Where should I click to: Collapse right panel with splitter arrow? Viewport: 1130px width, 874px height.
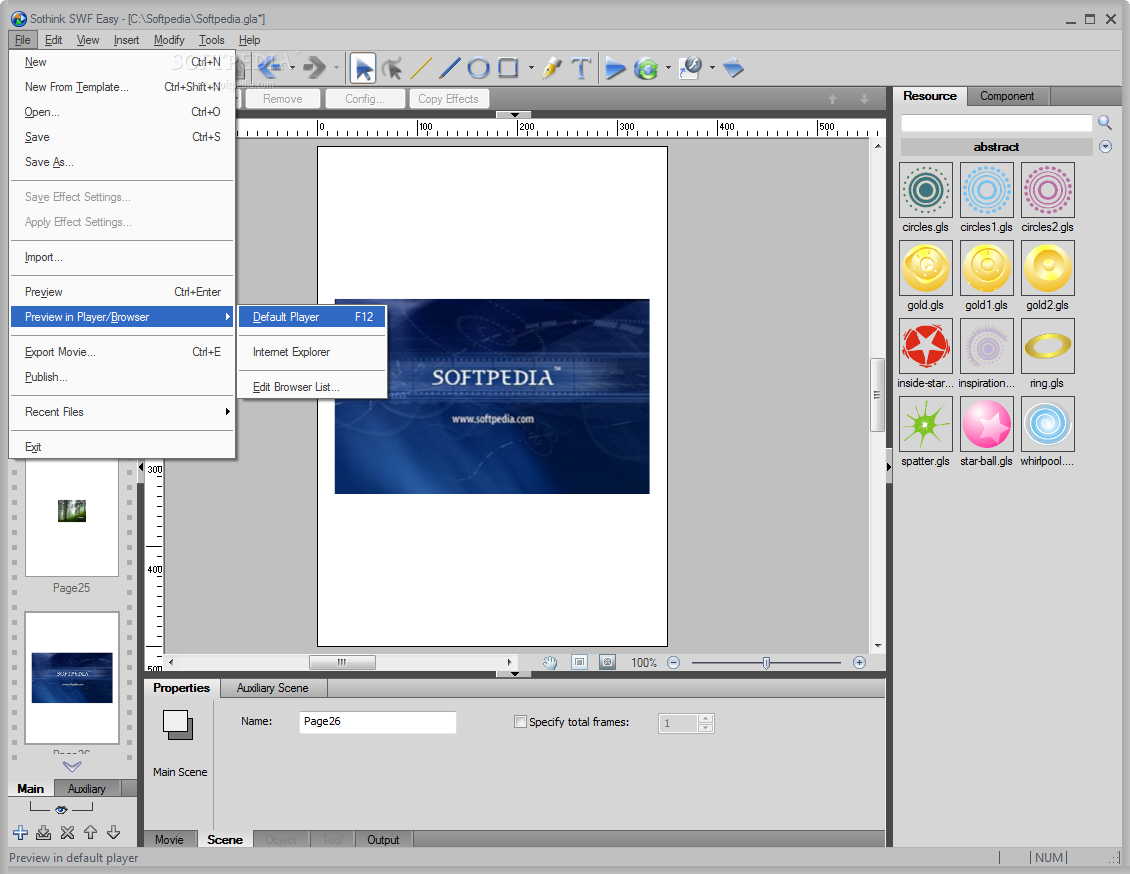889,467
